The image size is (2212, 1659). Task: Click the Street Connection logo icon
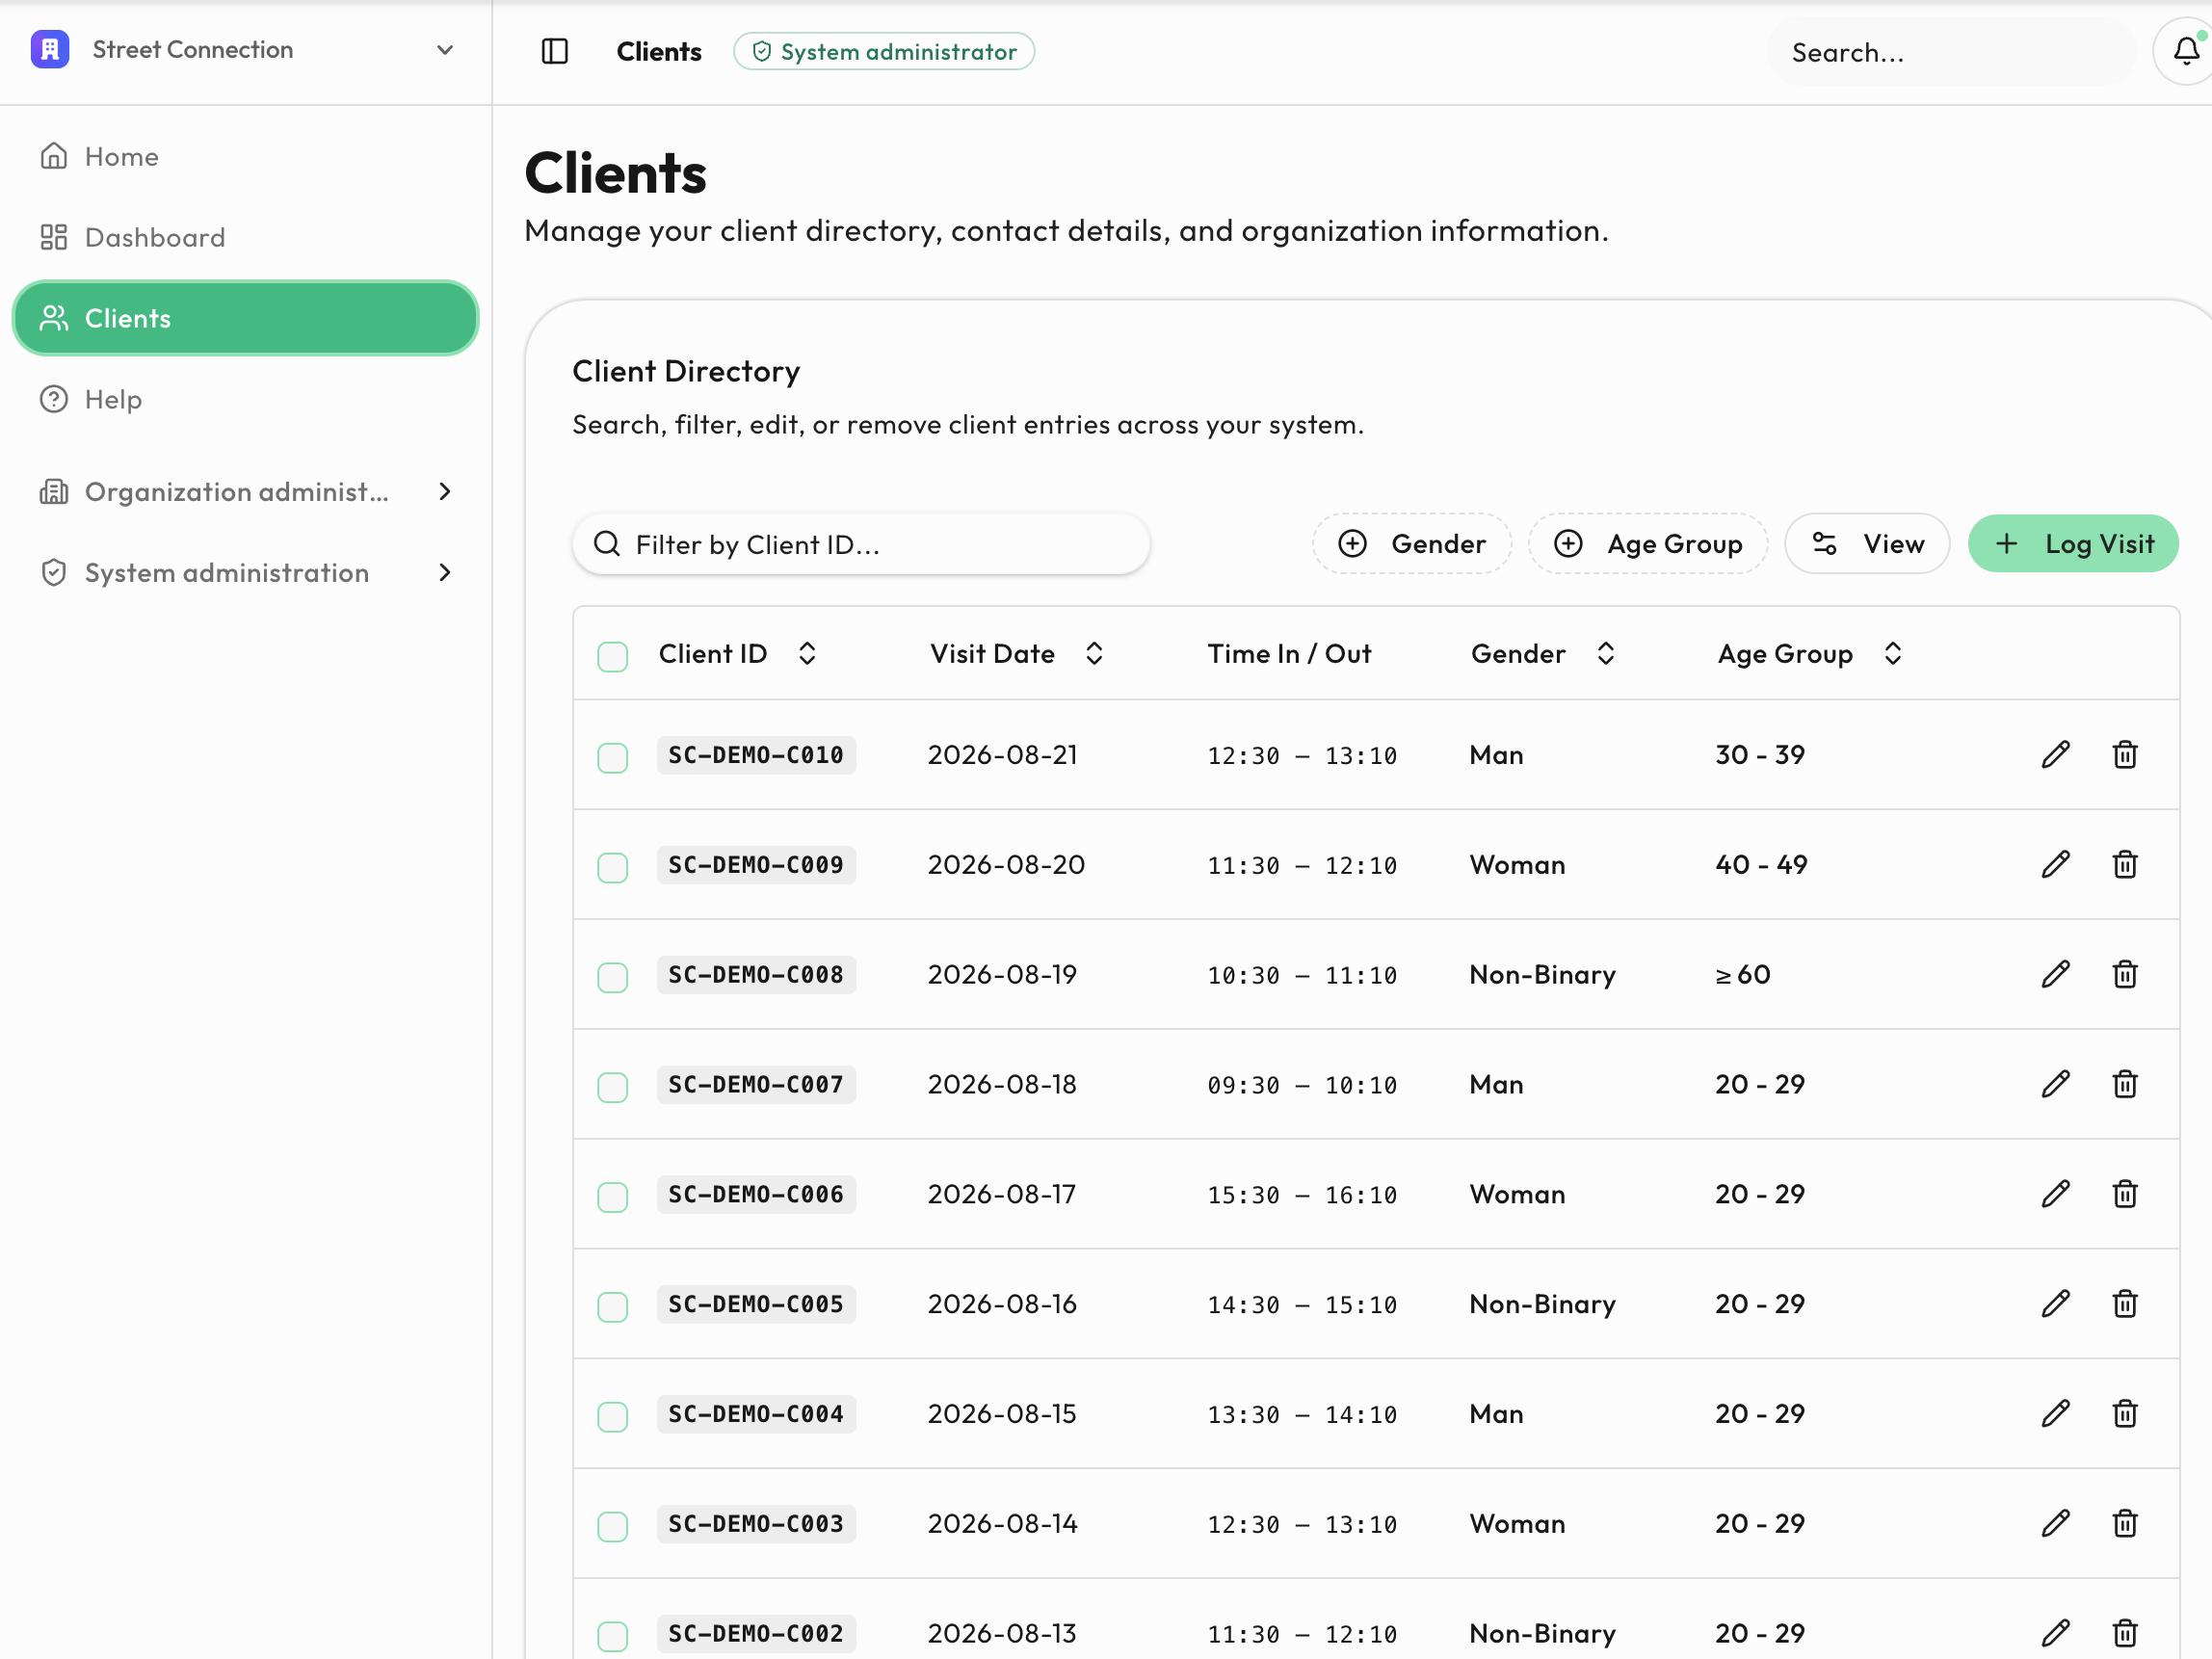click(x=50, y=49)
